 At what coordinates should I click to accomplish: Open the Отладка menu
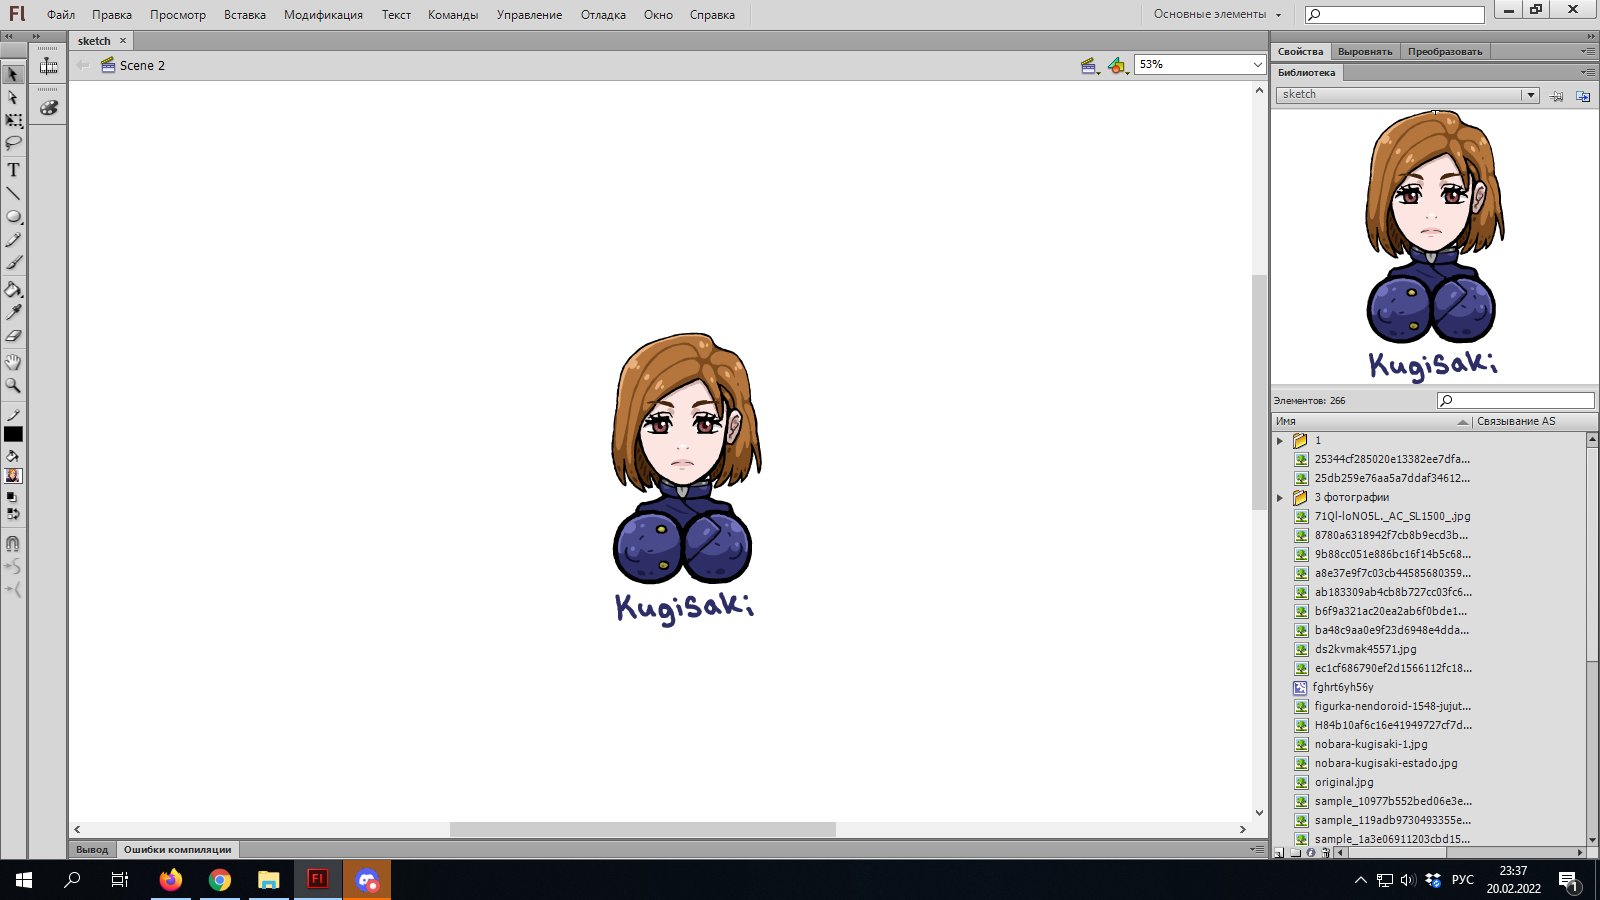[603, 15]
